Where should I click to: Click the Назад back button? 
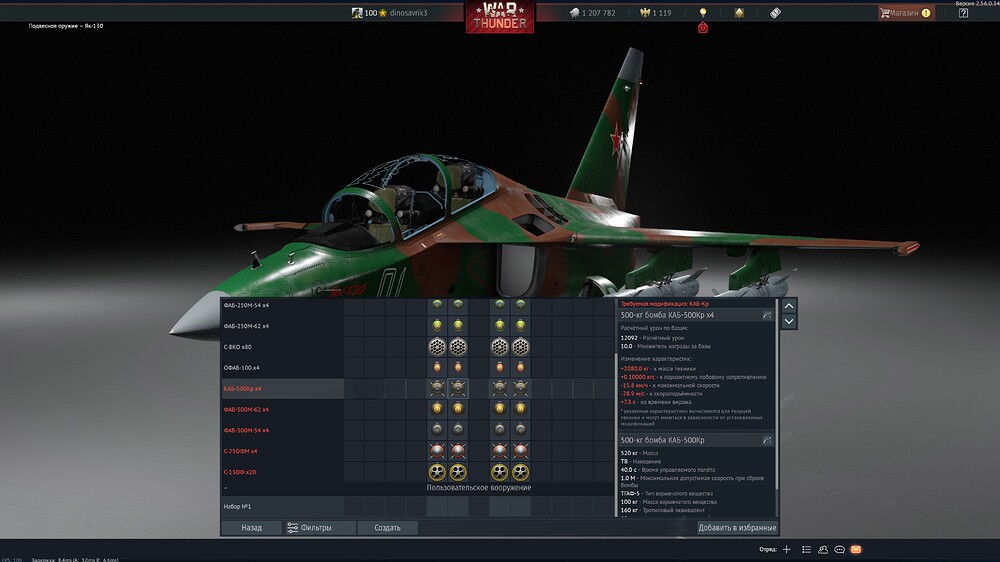click(251, 528)
